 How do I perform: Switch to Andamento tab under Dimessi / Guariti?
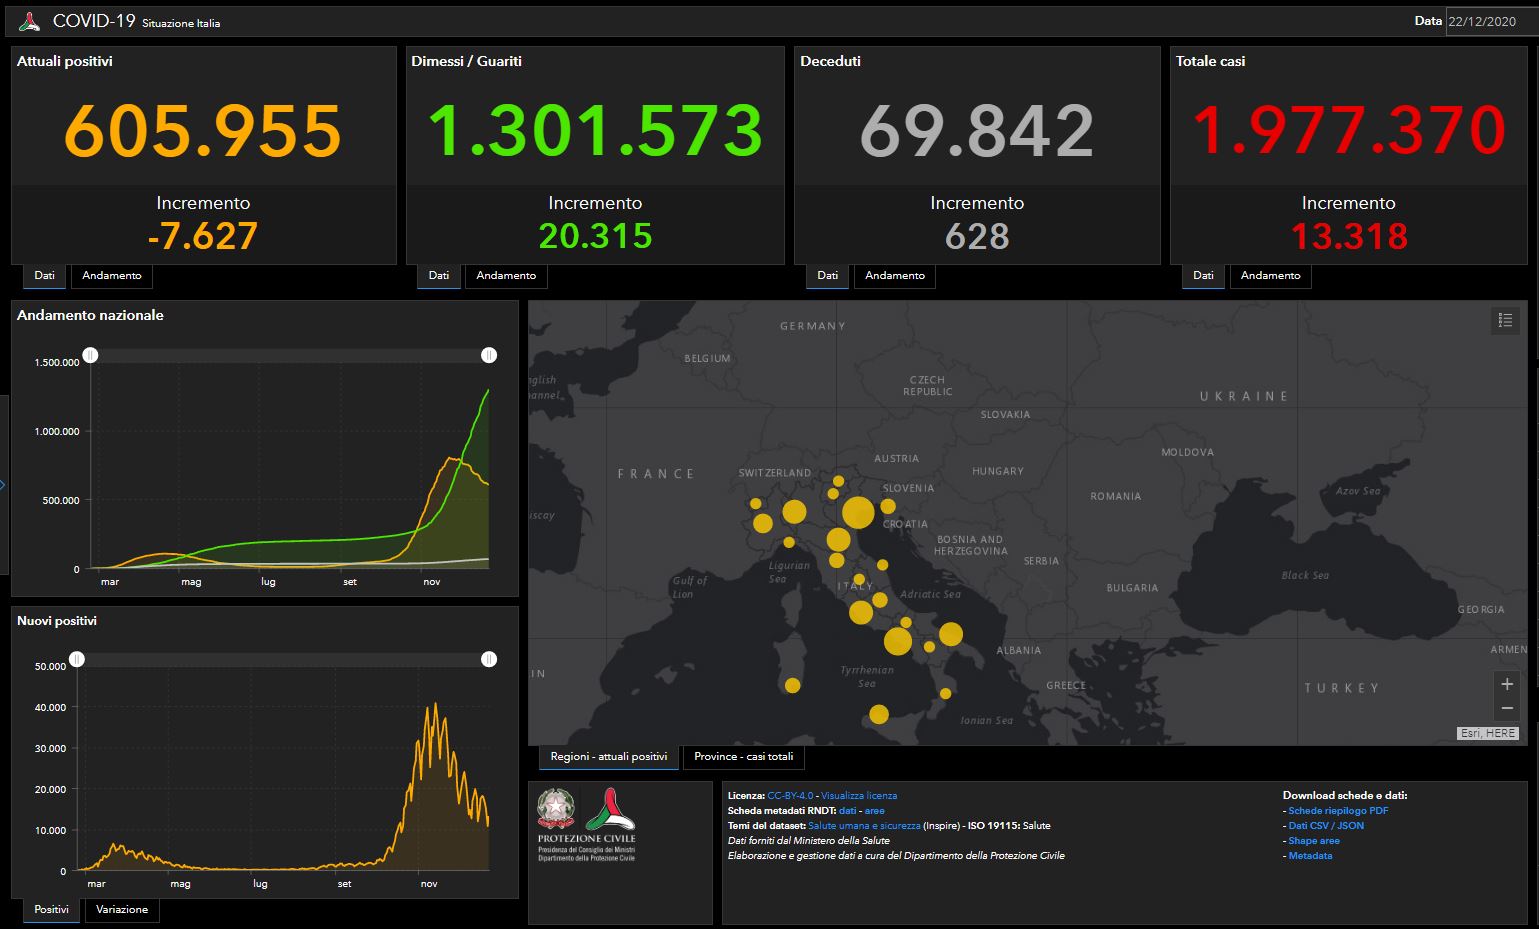pos(506,275)
